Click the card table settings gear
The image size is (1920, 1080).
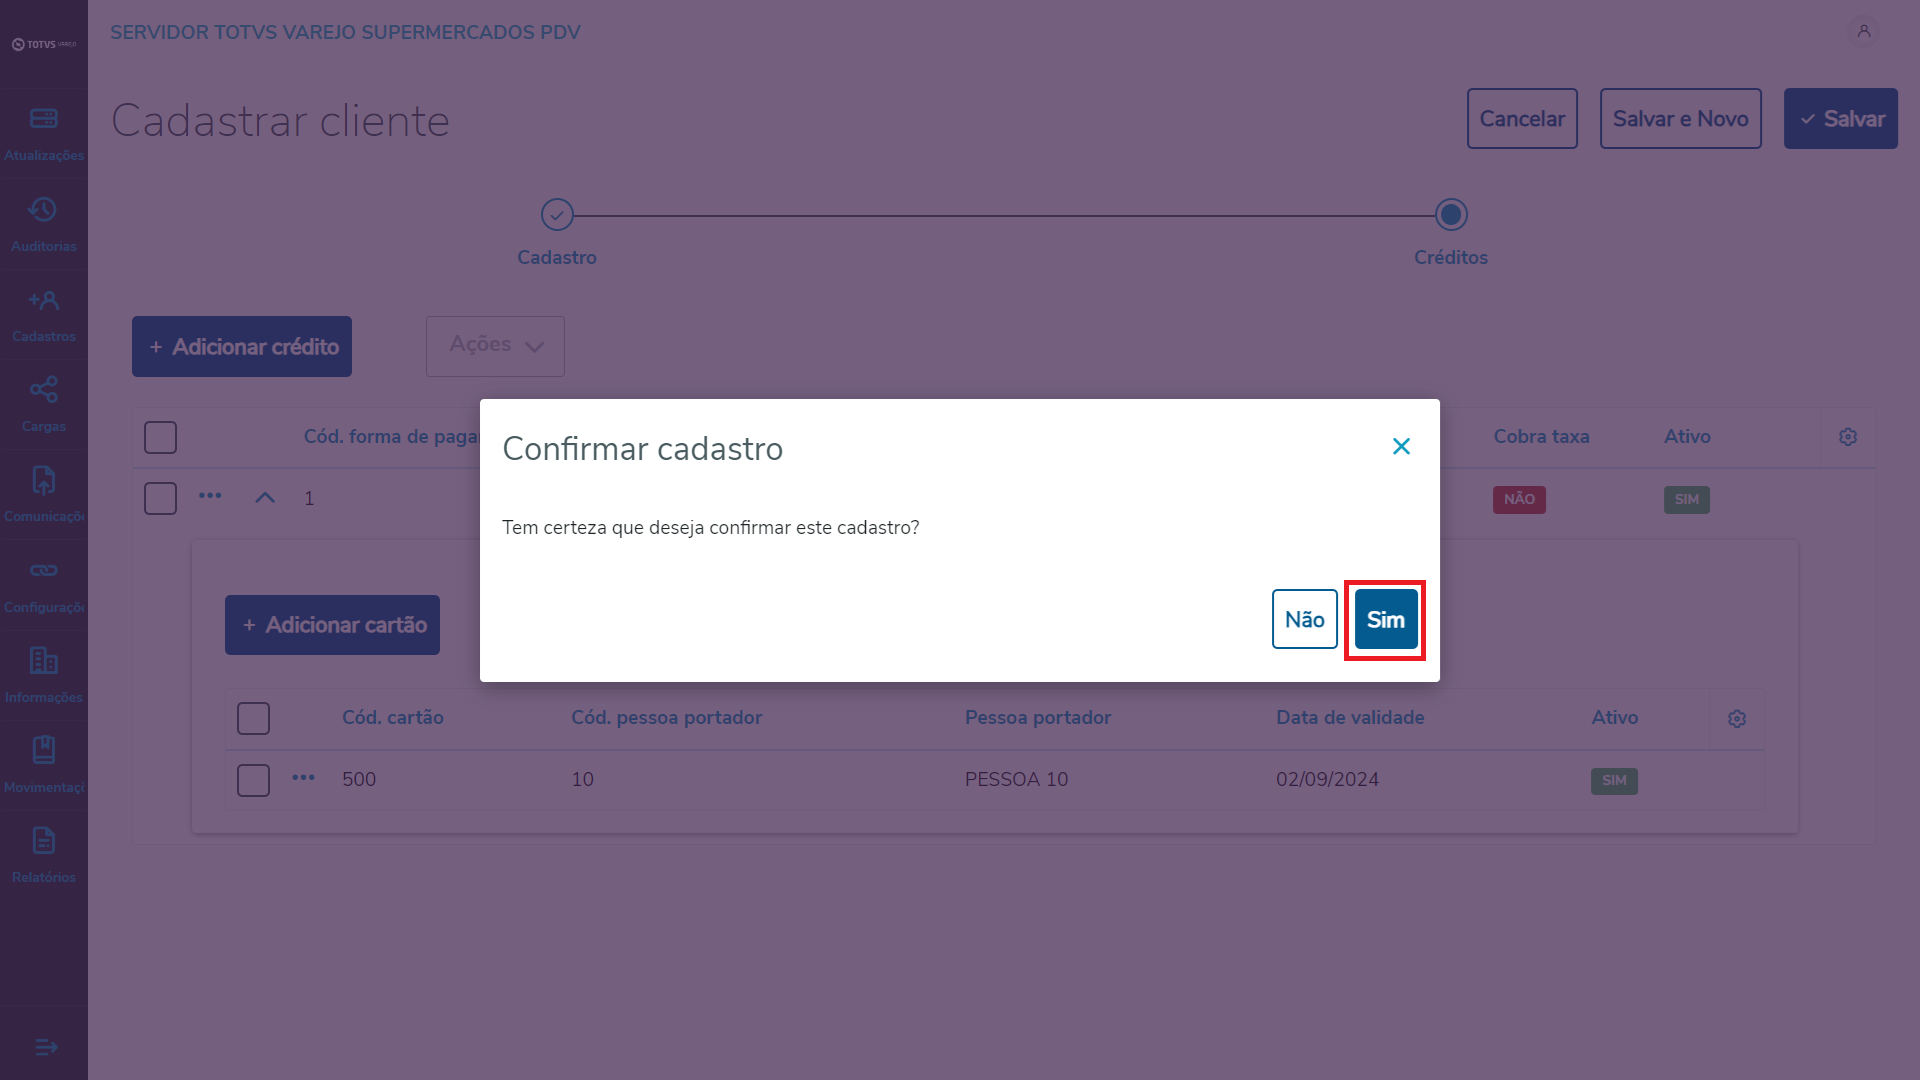[1736, 718]
